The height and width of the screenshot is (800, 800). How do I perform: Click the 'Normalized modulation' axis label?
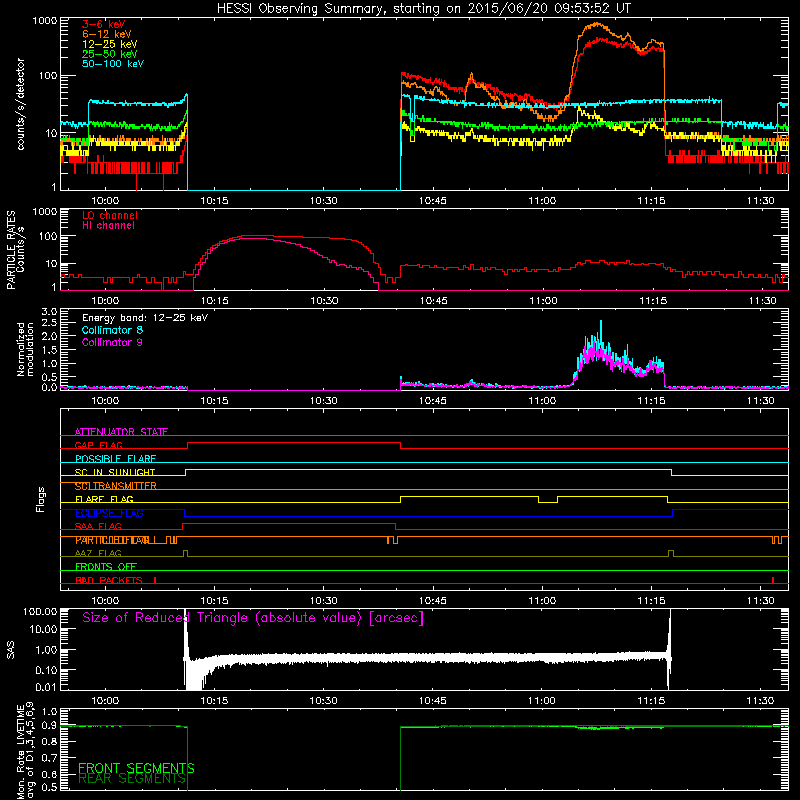click(26, 349)
